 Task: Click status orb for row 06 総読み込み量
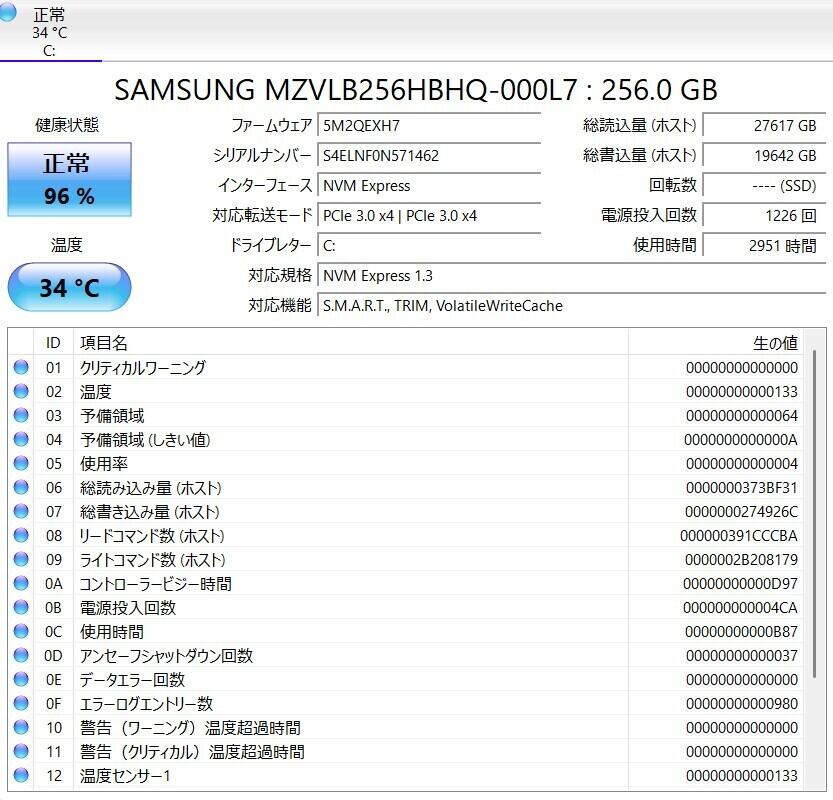[21, 487]
